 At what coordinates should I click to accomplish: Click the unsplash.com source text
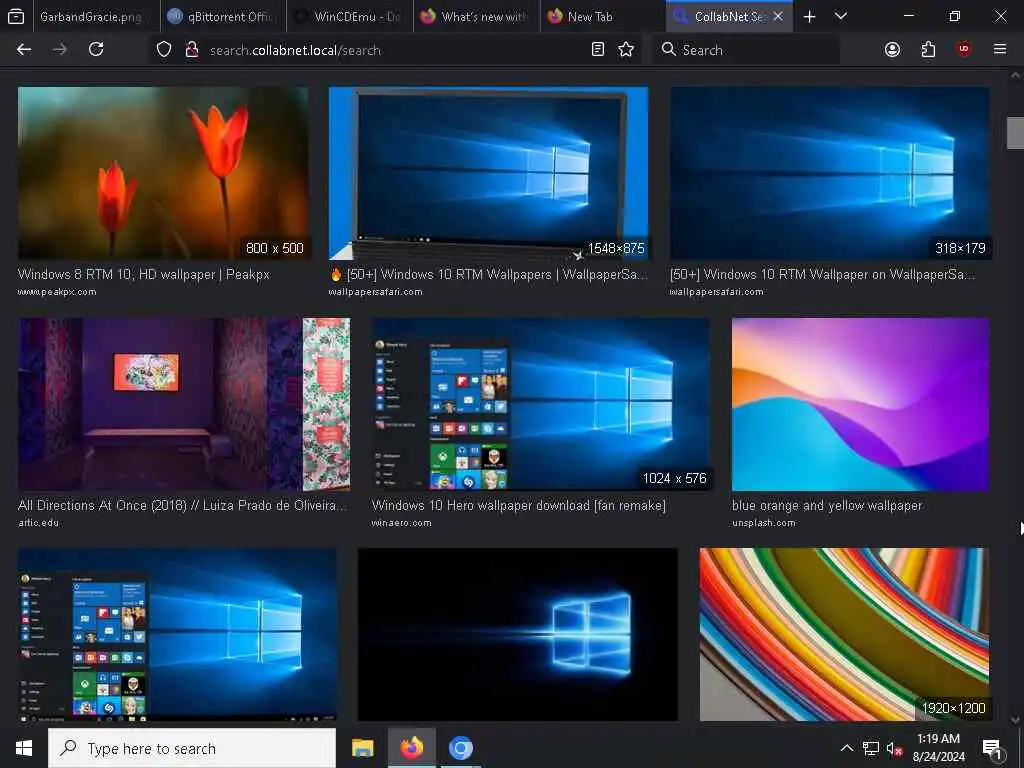pyautogui.click(x=763, y=522)
